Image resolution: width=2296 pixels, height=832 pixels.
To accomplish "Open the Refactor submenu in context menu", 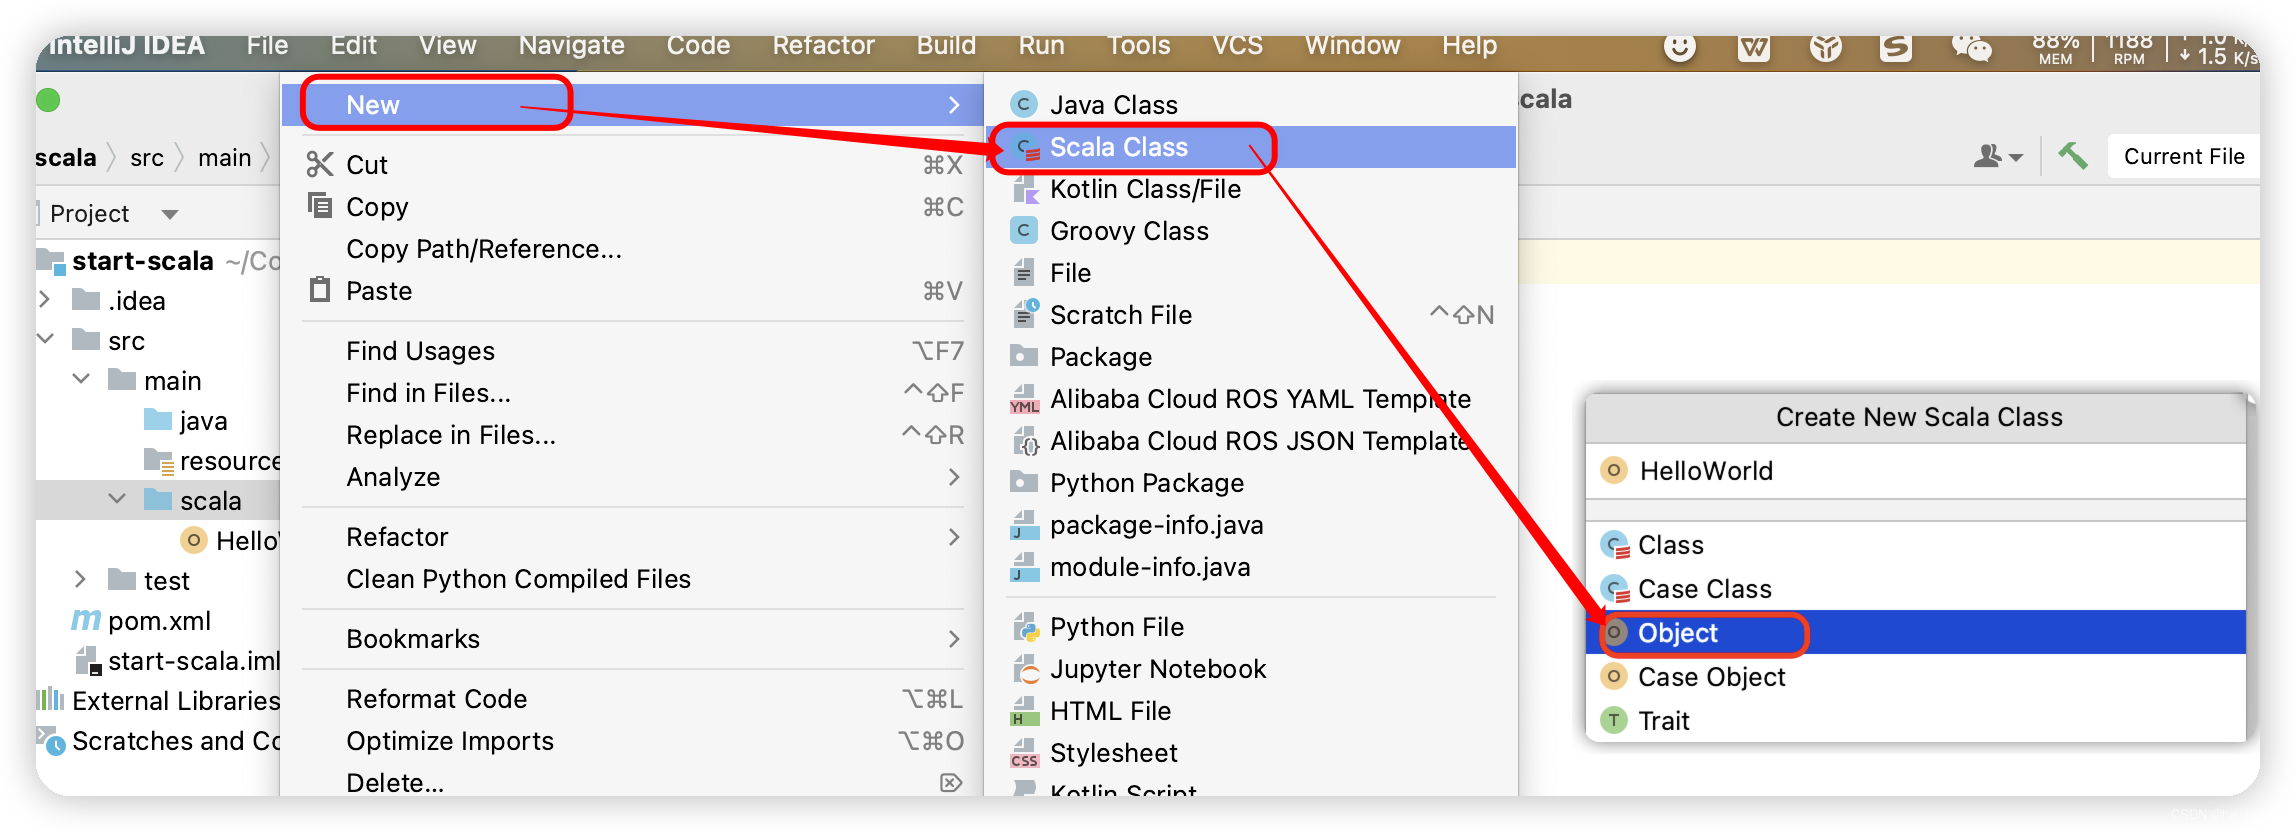I will click(x=634, y=537).
